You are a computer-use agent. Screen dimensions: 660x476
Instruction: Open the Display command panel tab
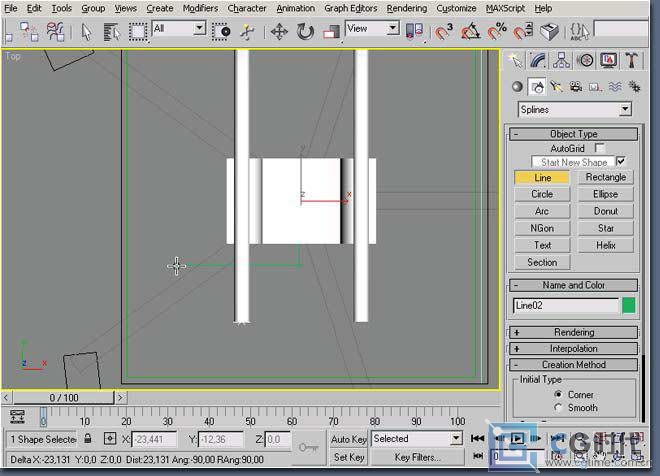(608, 61)
